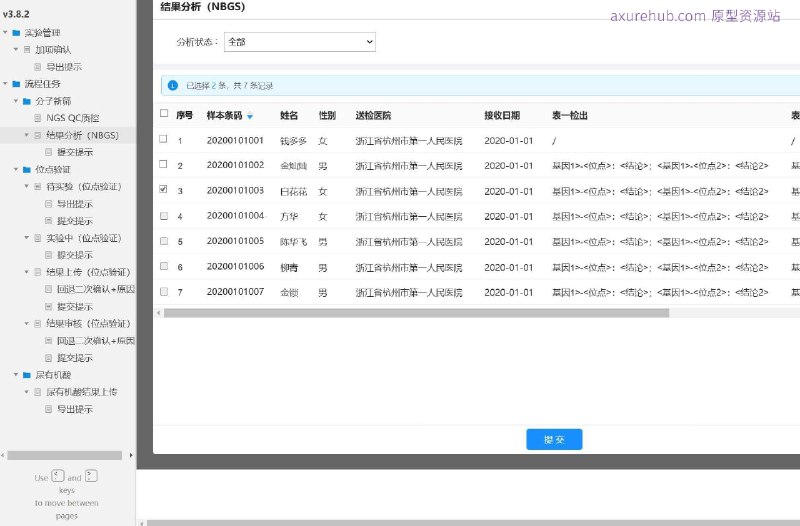The height and width of the screenshot is (526, 800).
Task: Open 提交提示 page under 结果上传
Action: (74, 307)
